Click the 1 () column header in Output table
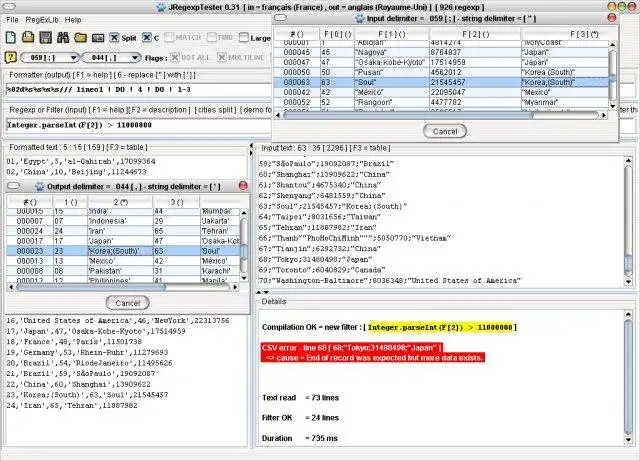640x461 pixels. click(70, 202)
